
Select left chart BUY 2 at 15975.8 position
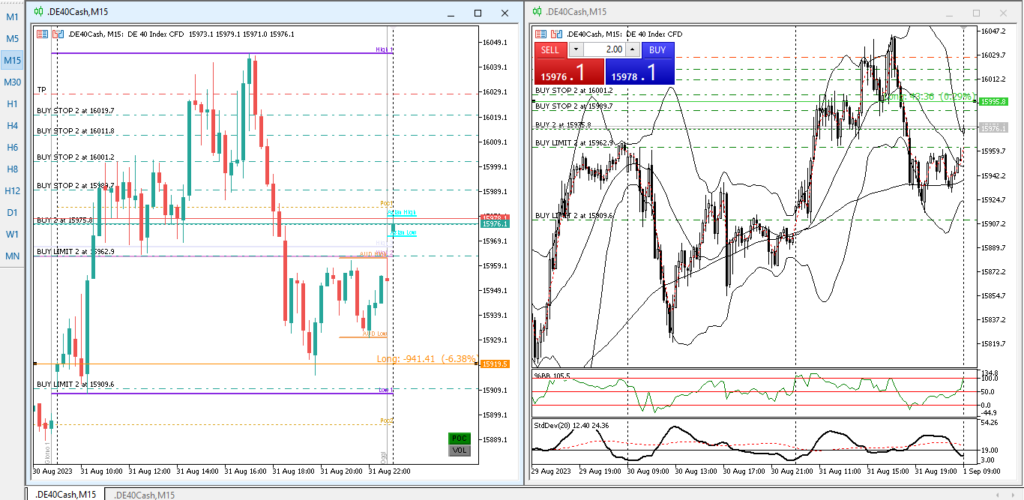coord(65,220)
